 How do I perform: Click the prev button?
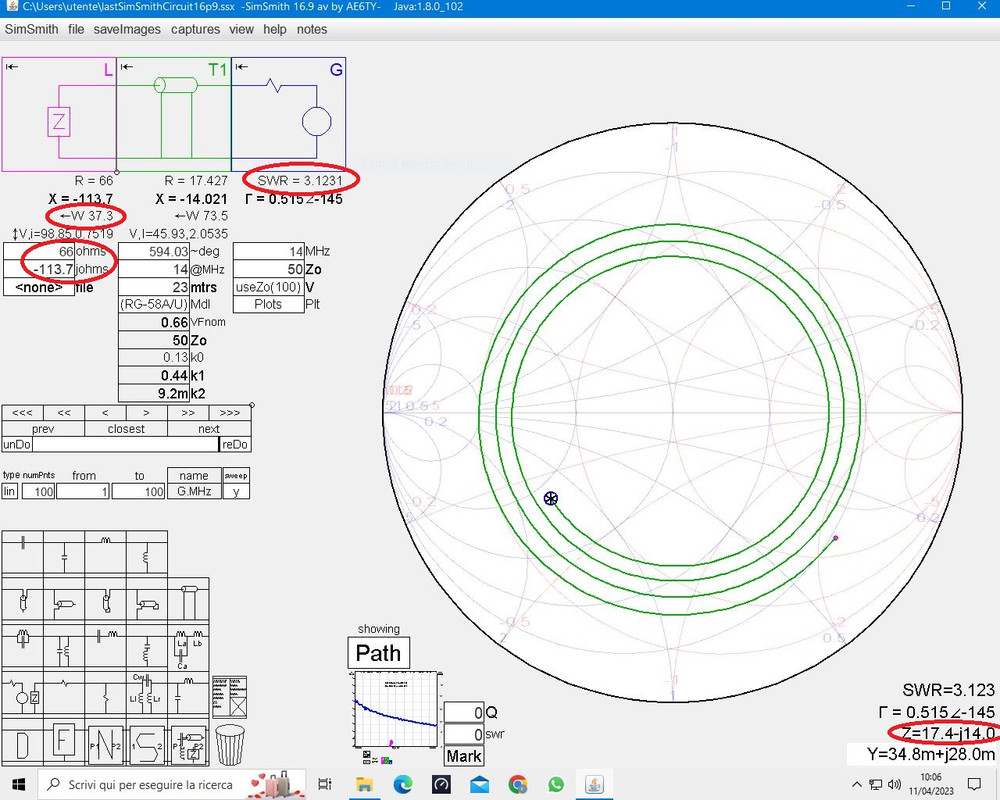point(43,429)
